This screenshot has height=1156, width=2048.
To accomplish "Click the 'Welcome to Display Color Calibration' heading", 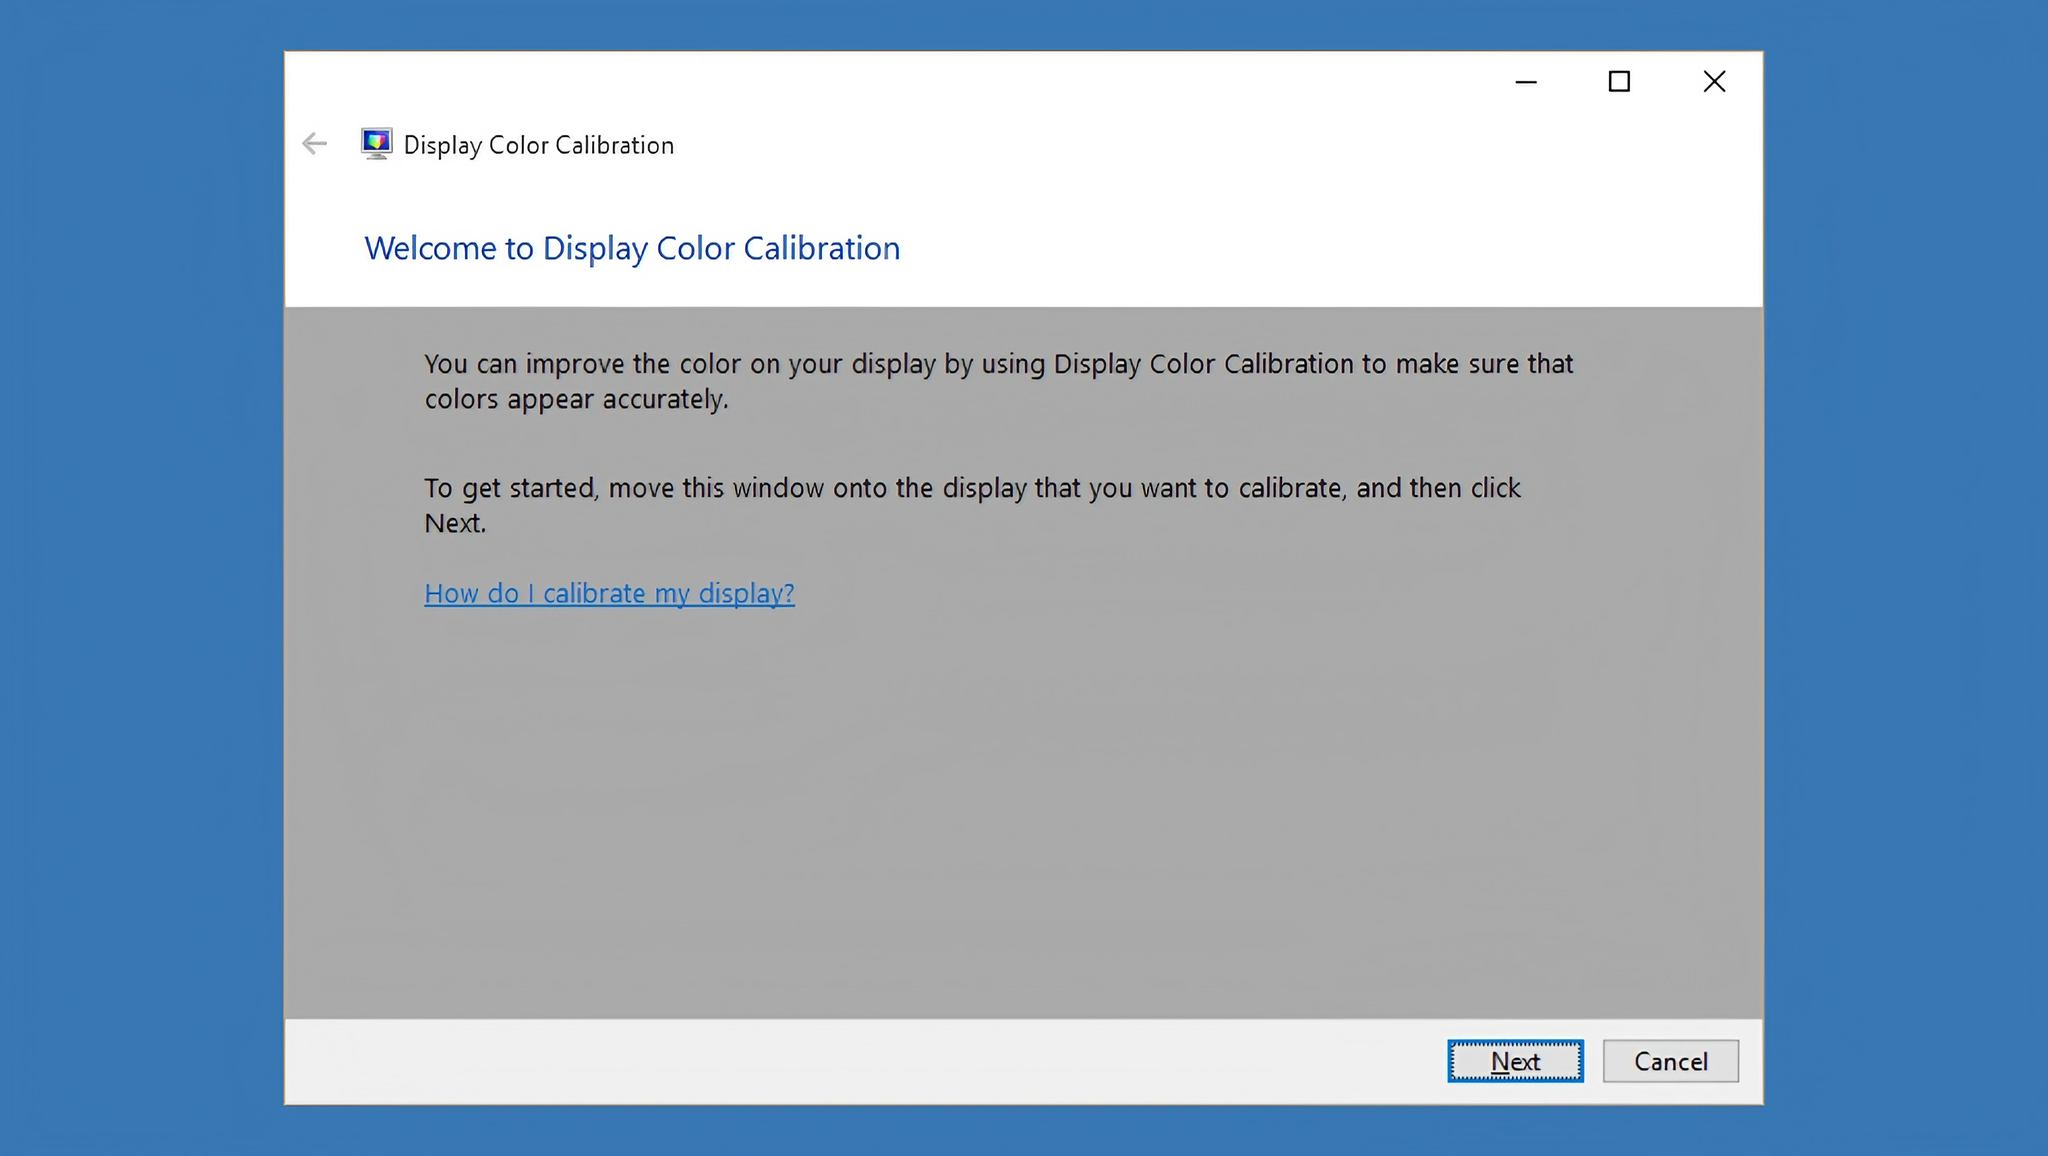I will [632, 248].
